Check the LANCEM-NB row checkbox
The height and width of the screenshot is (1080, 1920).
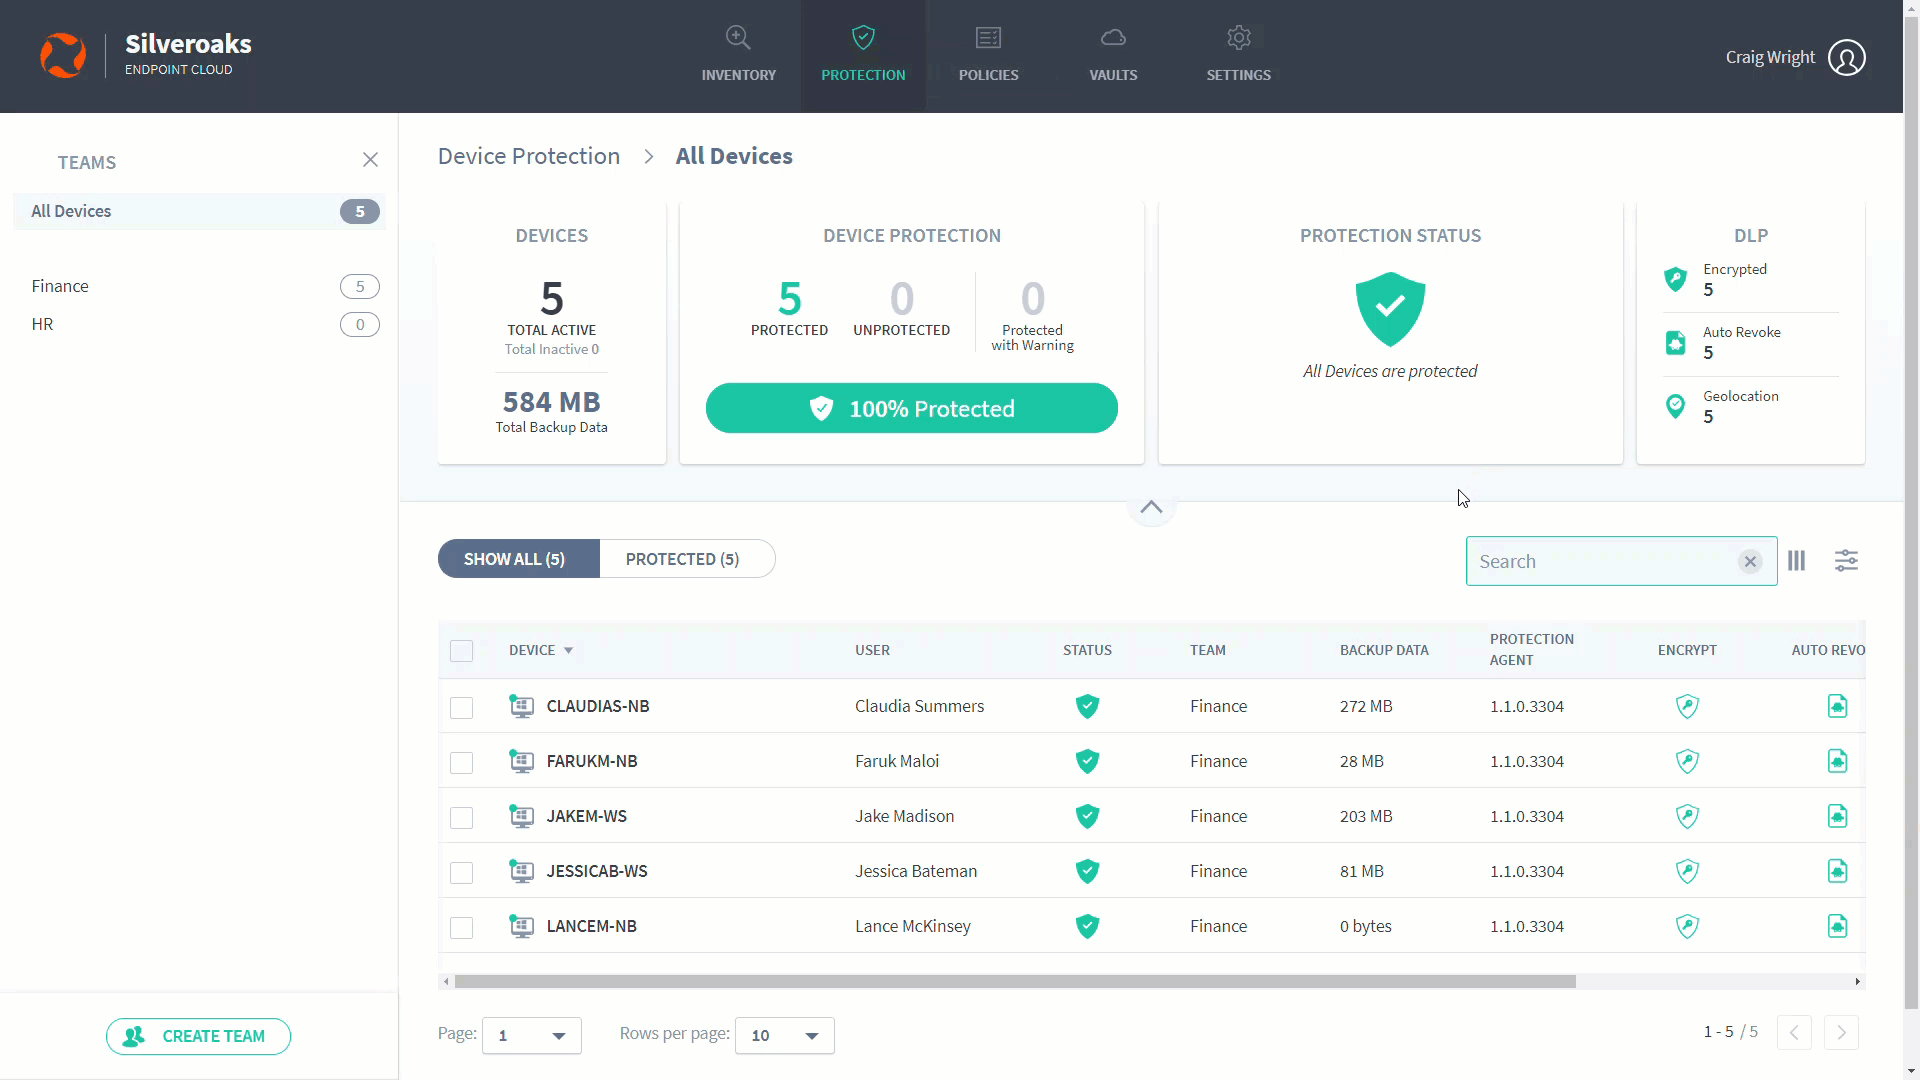(461, 928)
